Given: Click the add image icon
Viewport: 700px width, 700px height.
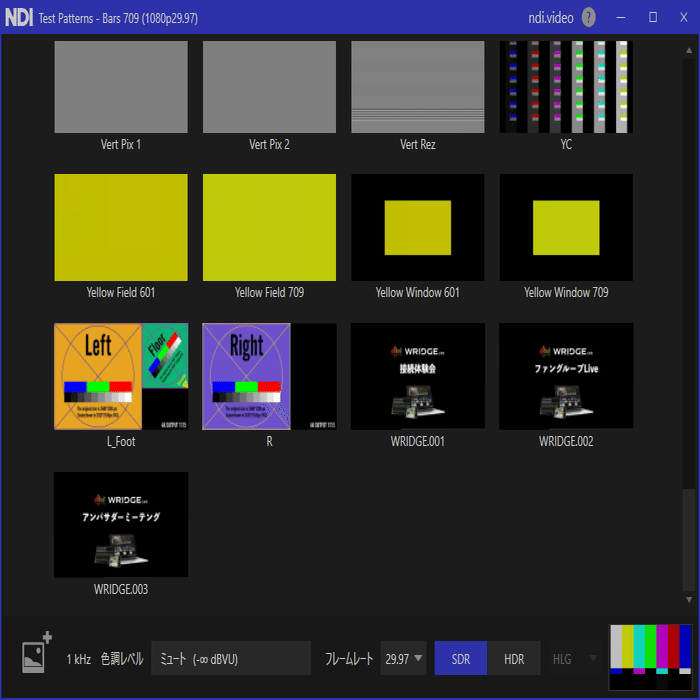Looking at the screenshot, I should (37, 652).
